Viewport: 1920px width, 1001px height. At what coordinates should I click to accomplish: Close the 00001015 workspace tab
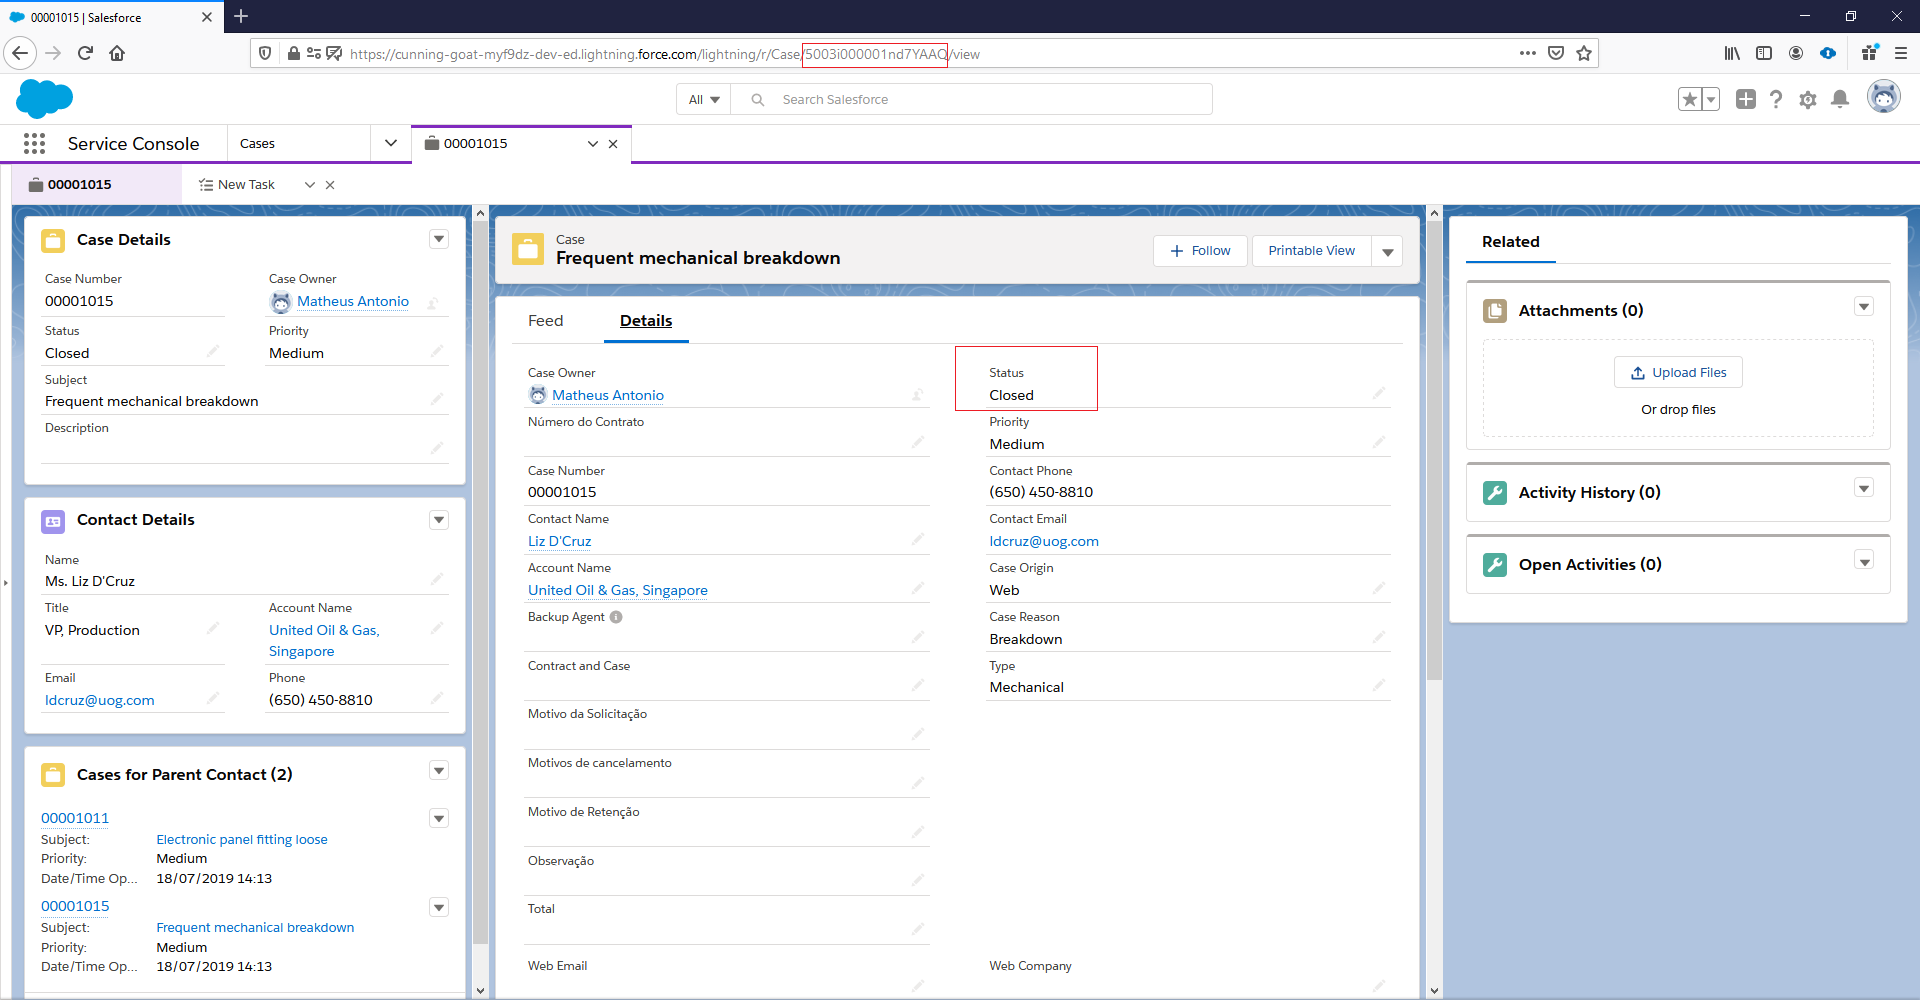pos(613,144)
